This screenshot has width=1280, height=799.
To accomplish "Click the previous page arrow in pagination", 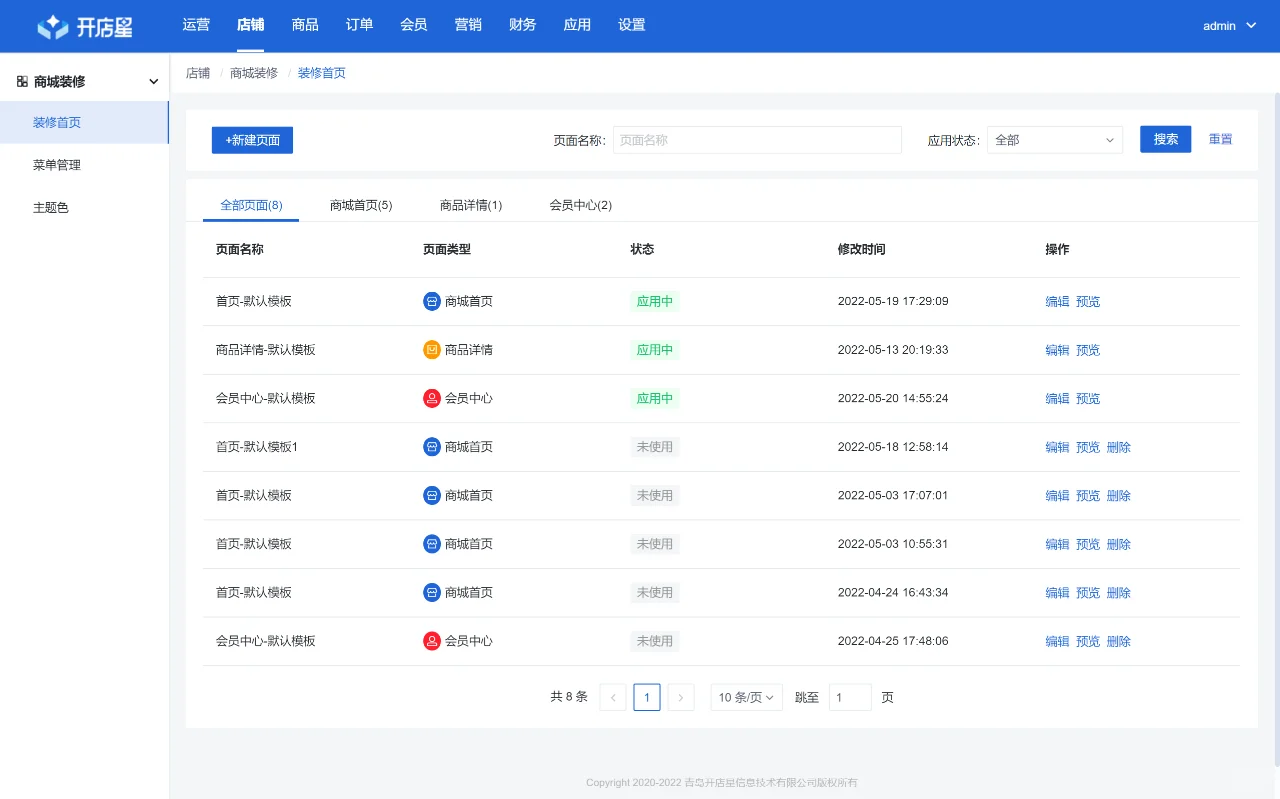I will click(612, 697).
